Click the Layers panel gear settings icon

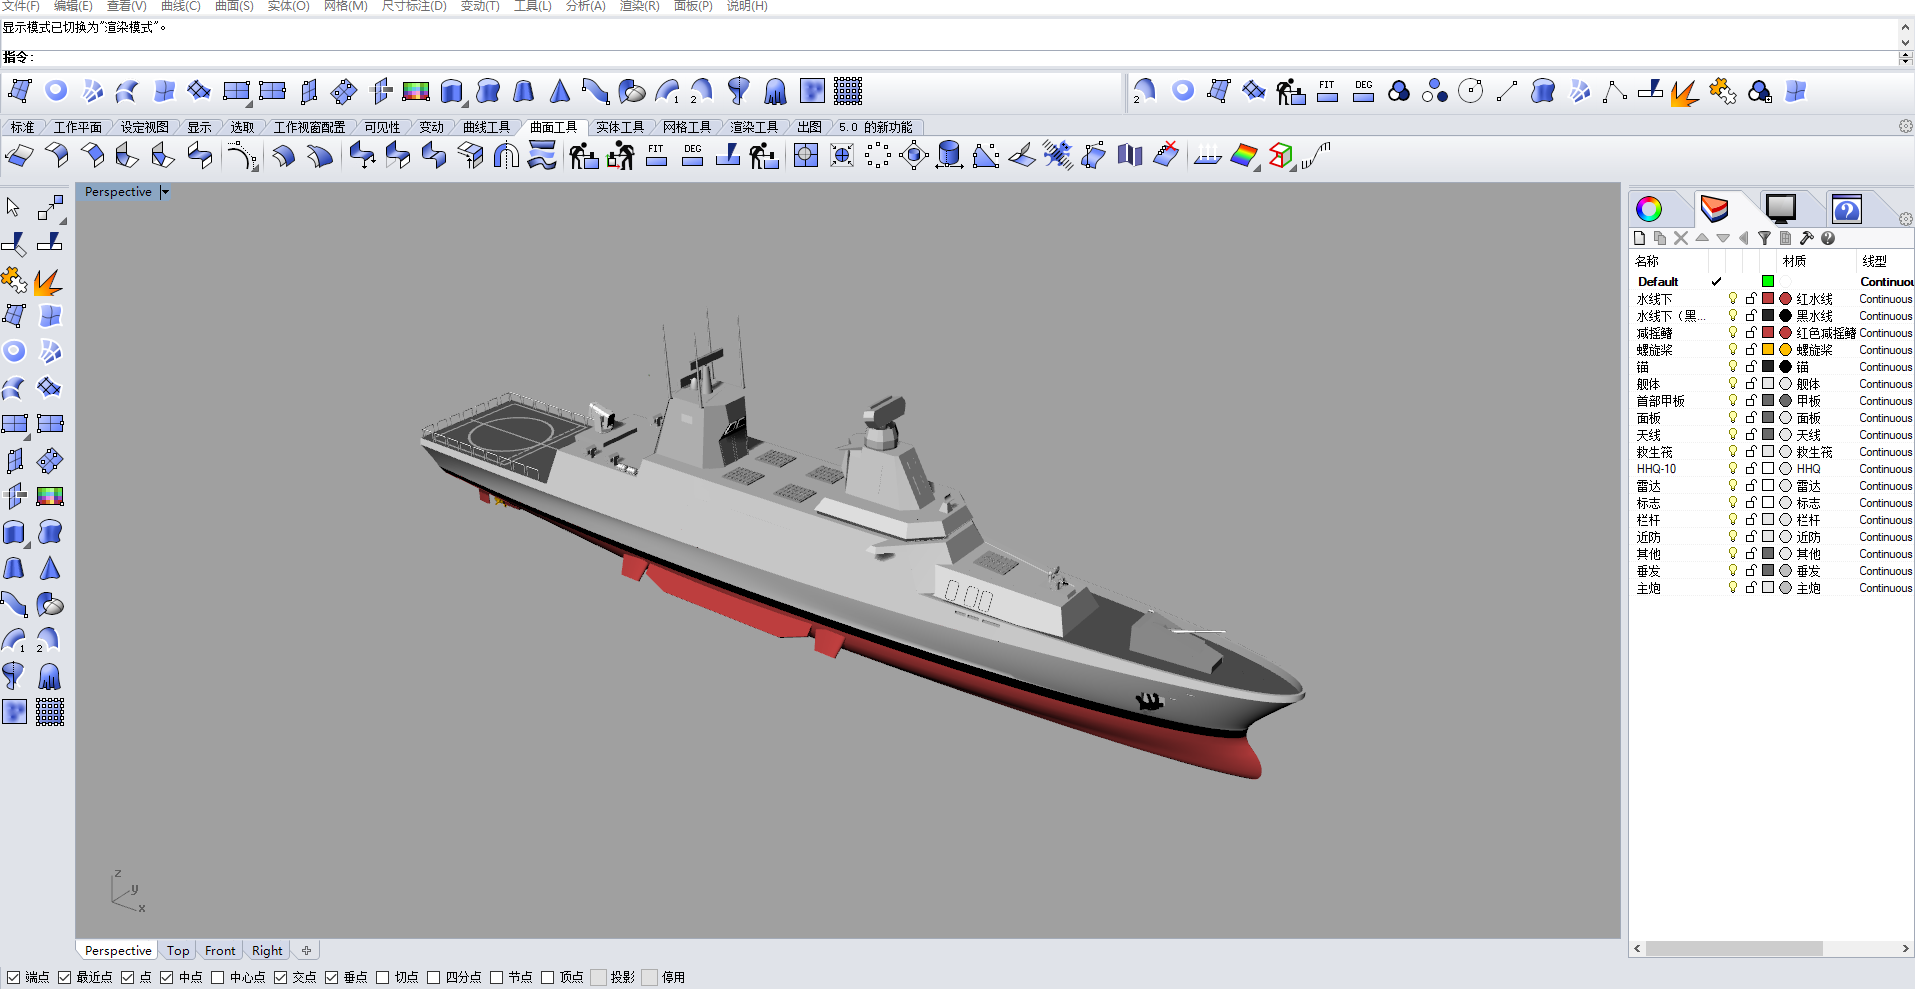pyautogui.click(x=1905, y=218)
